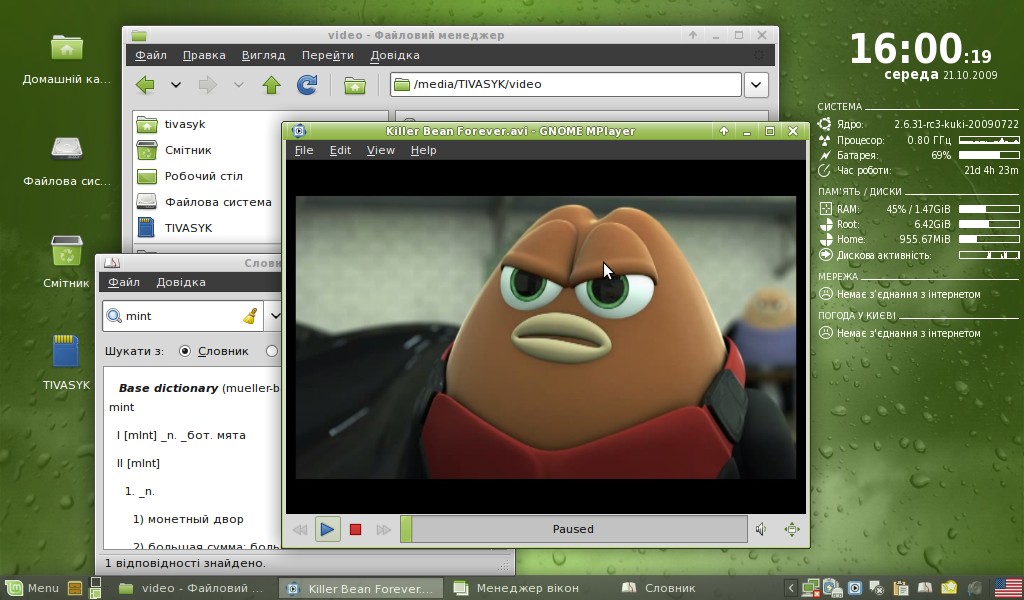Open the Edit menu in GNOME MPlayer

point(340,150)
